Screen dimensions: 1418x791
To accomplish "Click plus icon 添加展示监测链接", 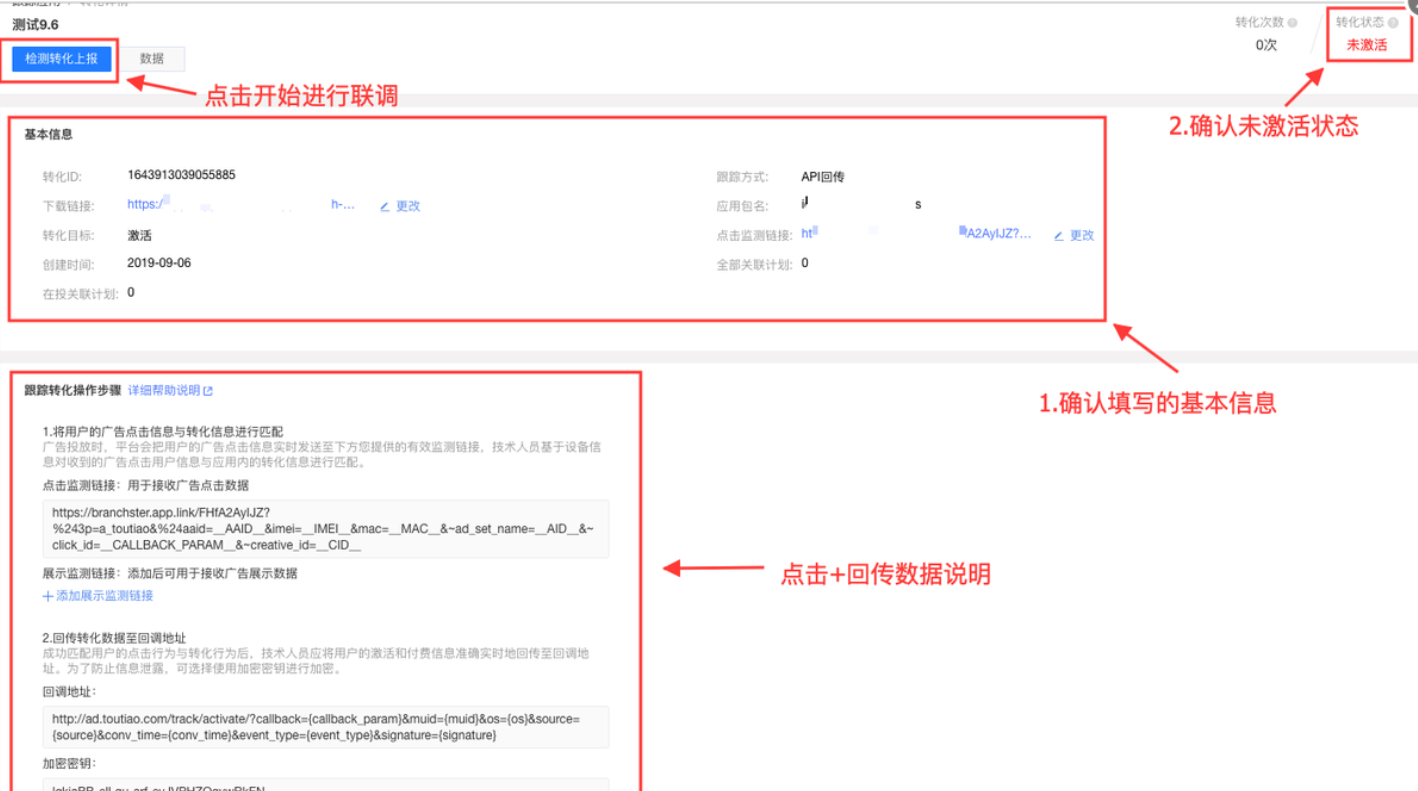I will (x=47, y=596).
